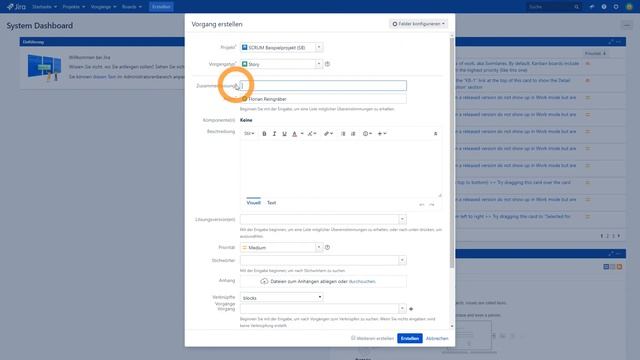
Task: Click the durchsuchen link in Anhang
Action: 362,281
